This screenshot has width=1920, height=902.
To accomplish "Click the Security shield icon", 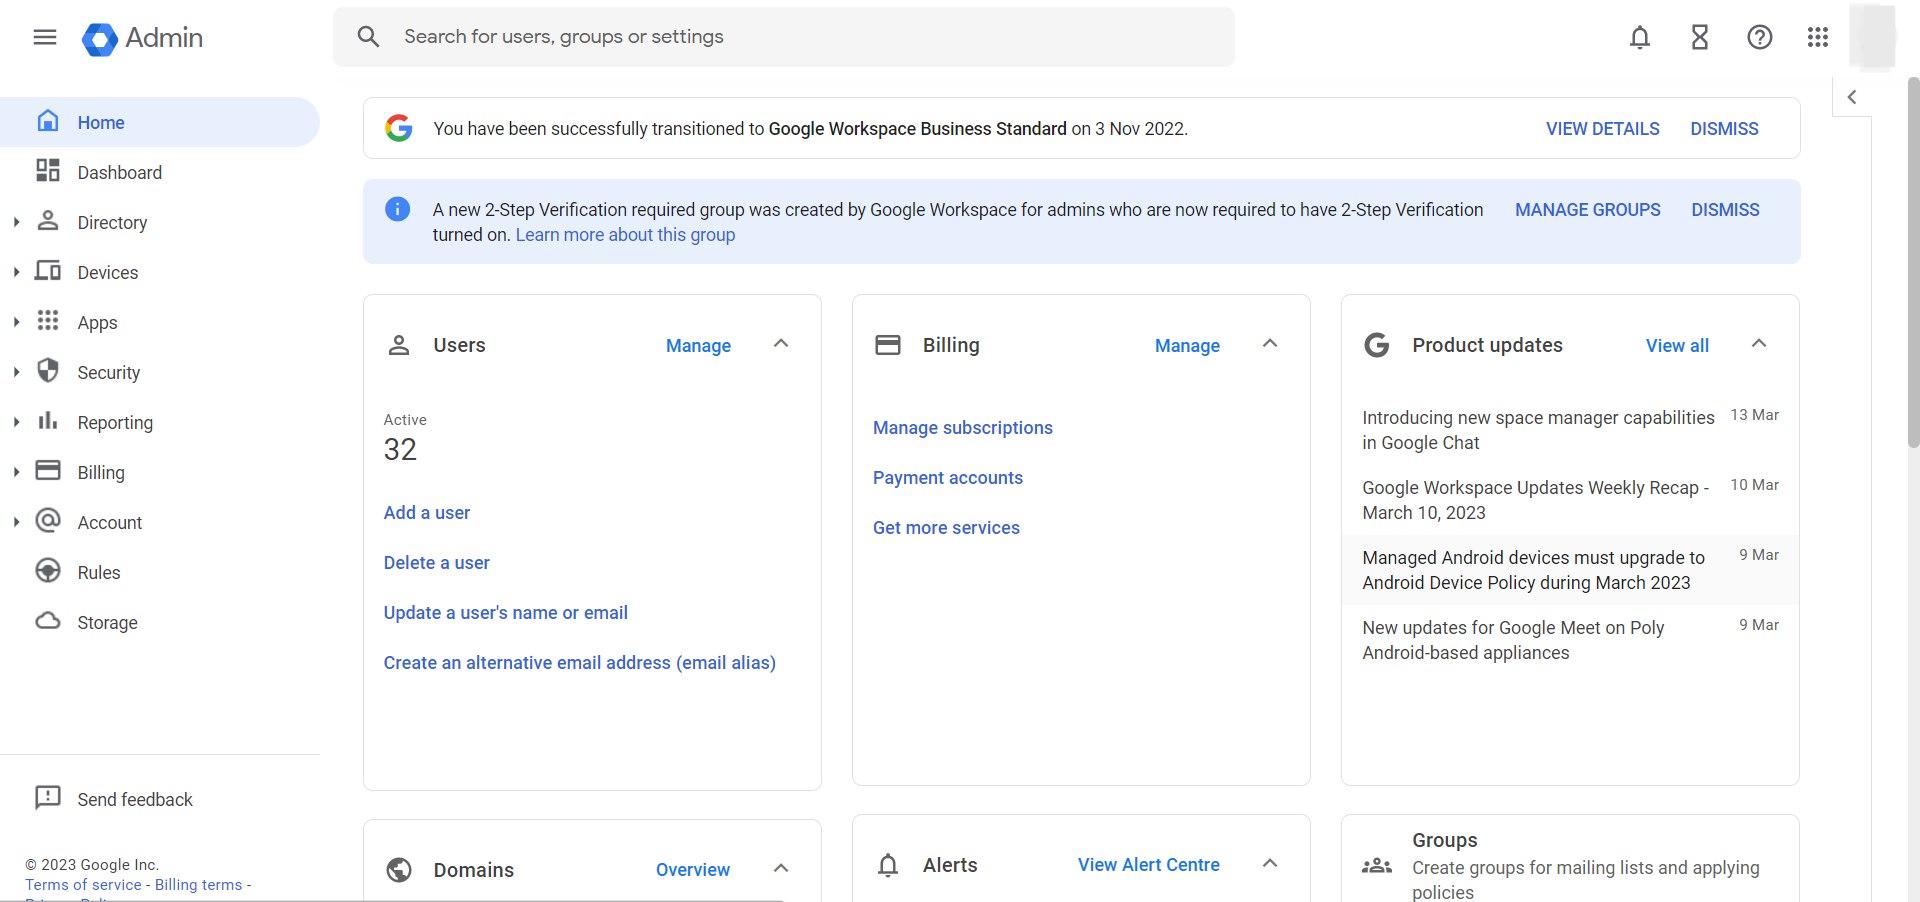I will pos(48,371).
